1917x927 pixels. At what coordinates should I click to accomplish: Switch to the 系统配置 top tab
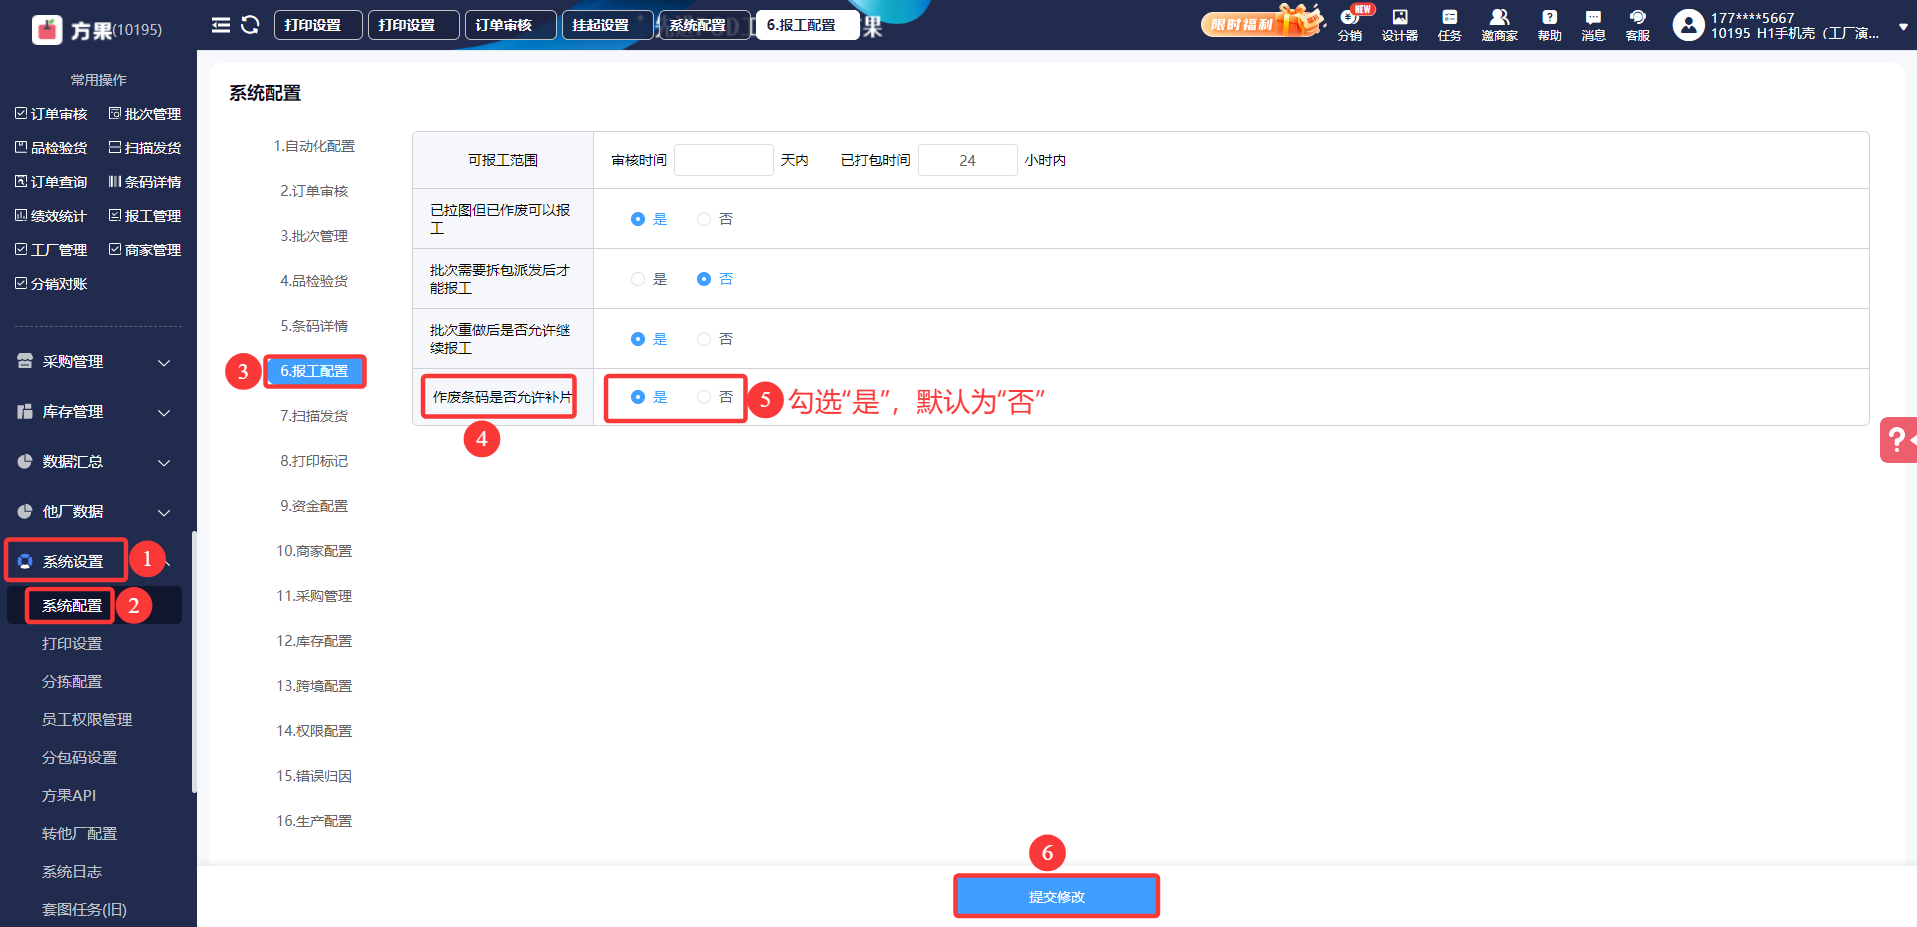(x=704, y=25)
